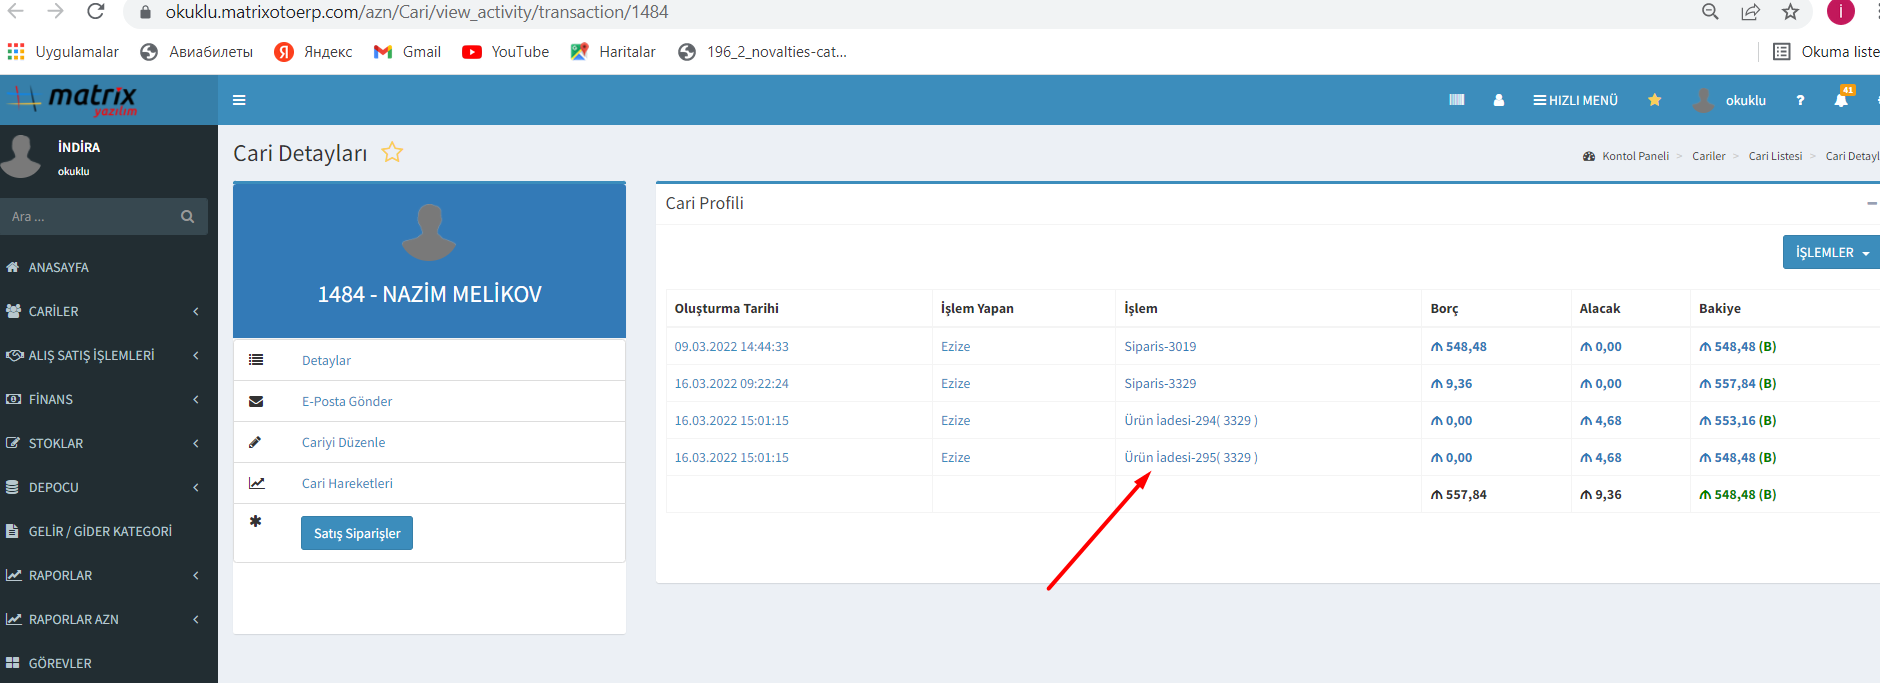Image resolution: width=1880 pixels, height=683 pixels.
Task: Click the question mark help icon
Action: coord(1800,100)
